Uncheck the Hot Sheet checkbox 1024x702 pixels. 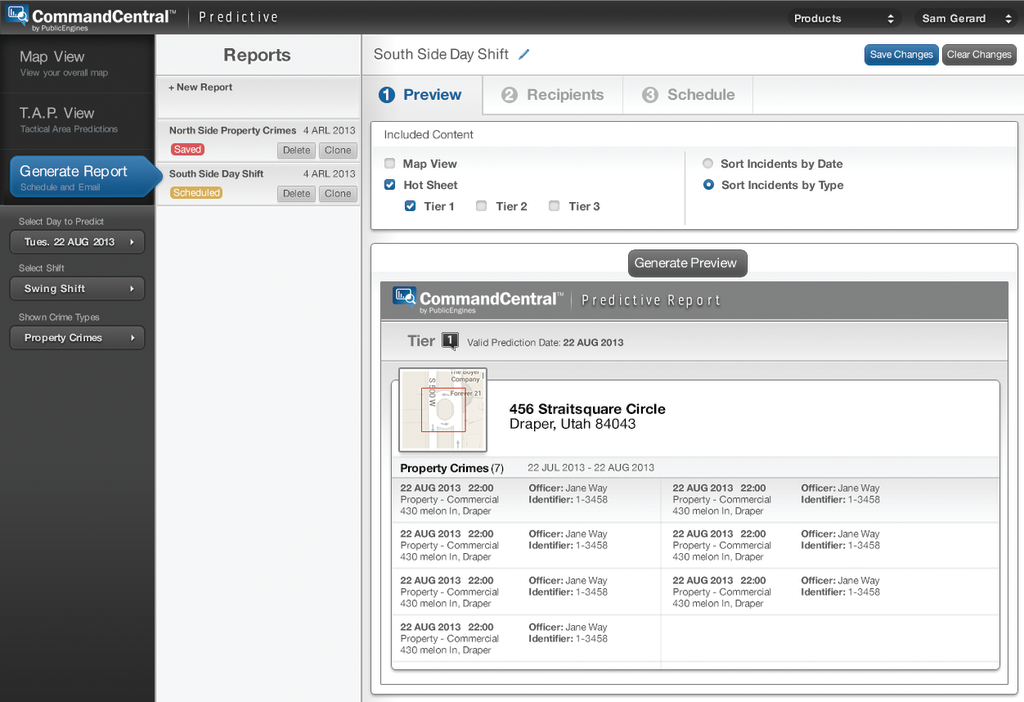390,185
